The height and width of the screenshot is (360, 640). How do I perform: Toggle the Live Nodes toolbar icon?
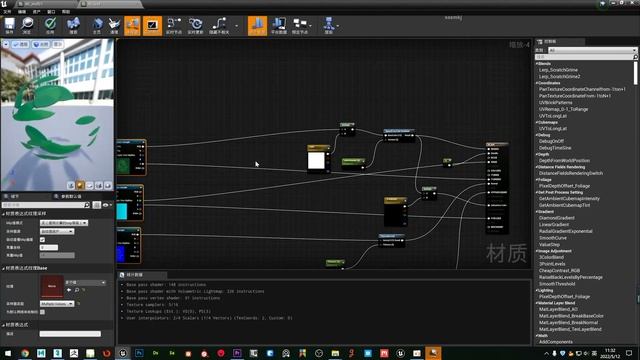tap(174, 26)
